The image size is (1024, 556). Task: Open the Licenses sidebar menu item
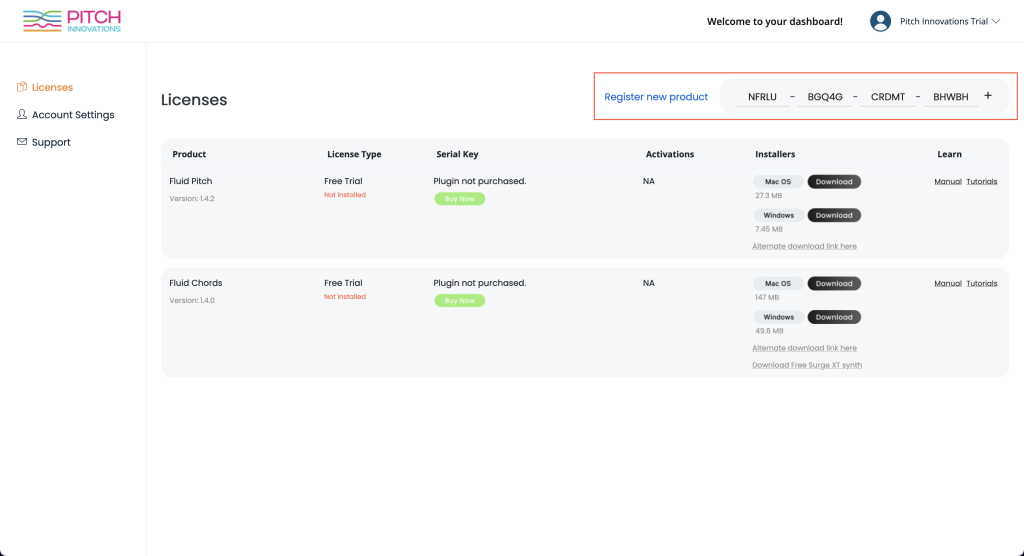(x=52, y=87)
